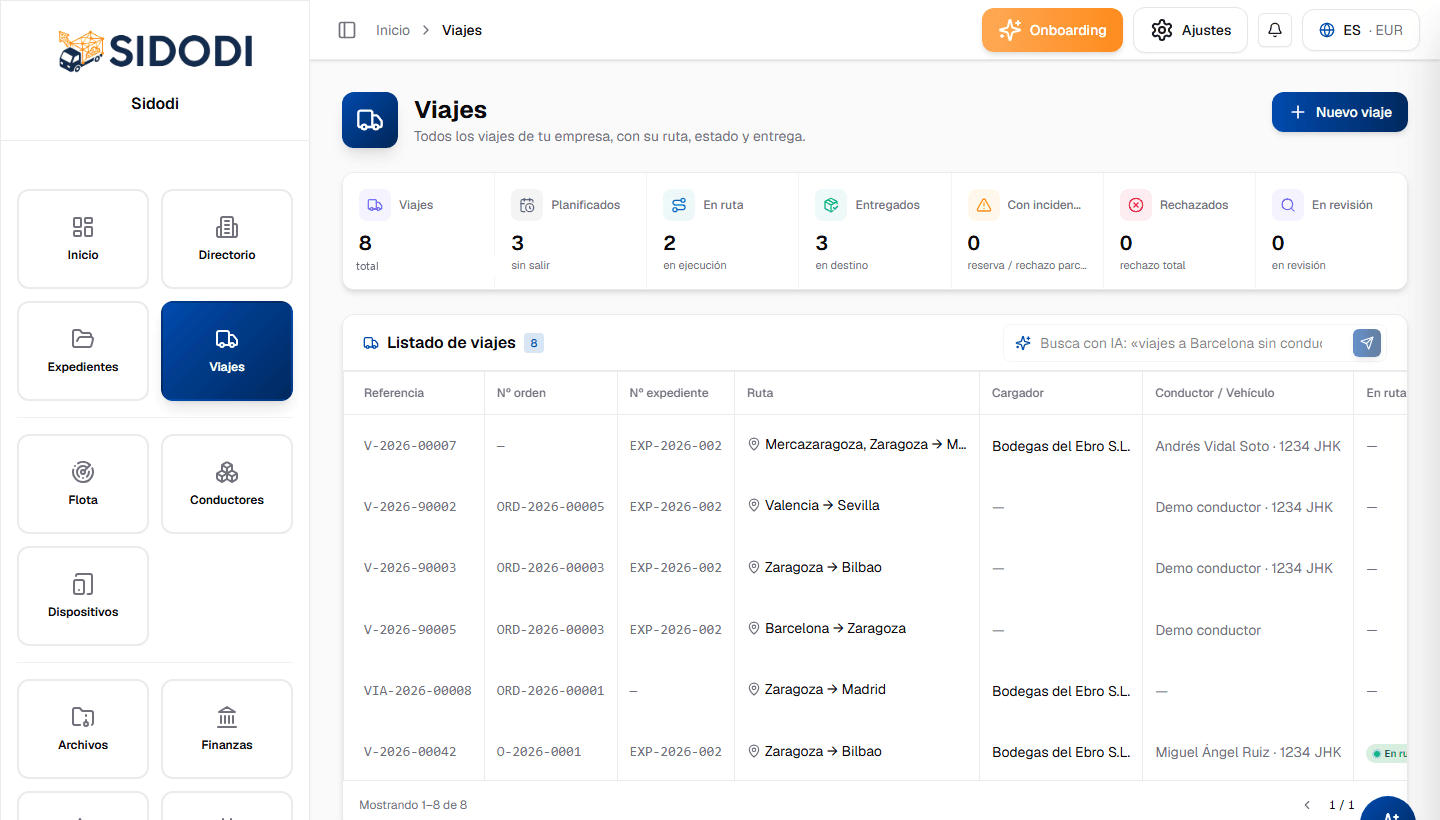Image resolution: width=1440 pixels, height=820 pixels.
Task: Go to previous page arrow
Action: click(x=1306, y=805)
